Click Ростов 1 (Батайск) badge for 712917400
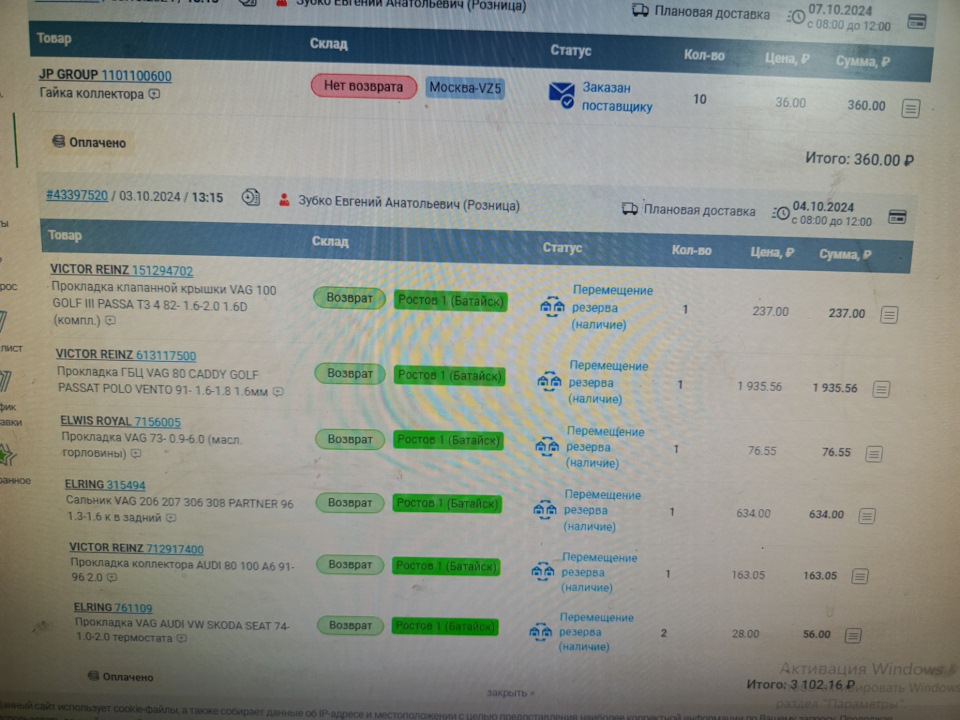Viewport: 960px width, 720px height. pos(445,566)
